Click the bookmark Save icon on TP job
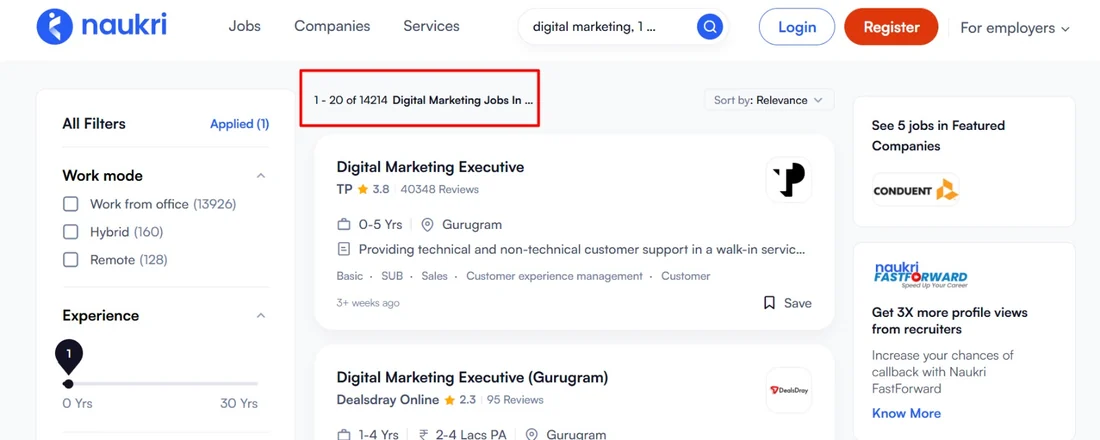The height and width of the screenshot is (440, 1100). [769, 303]
